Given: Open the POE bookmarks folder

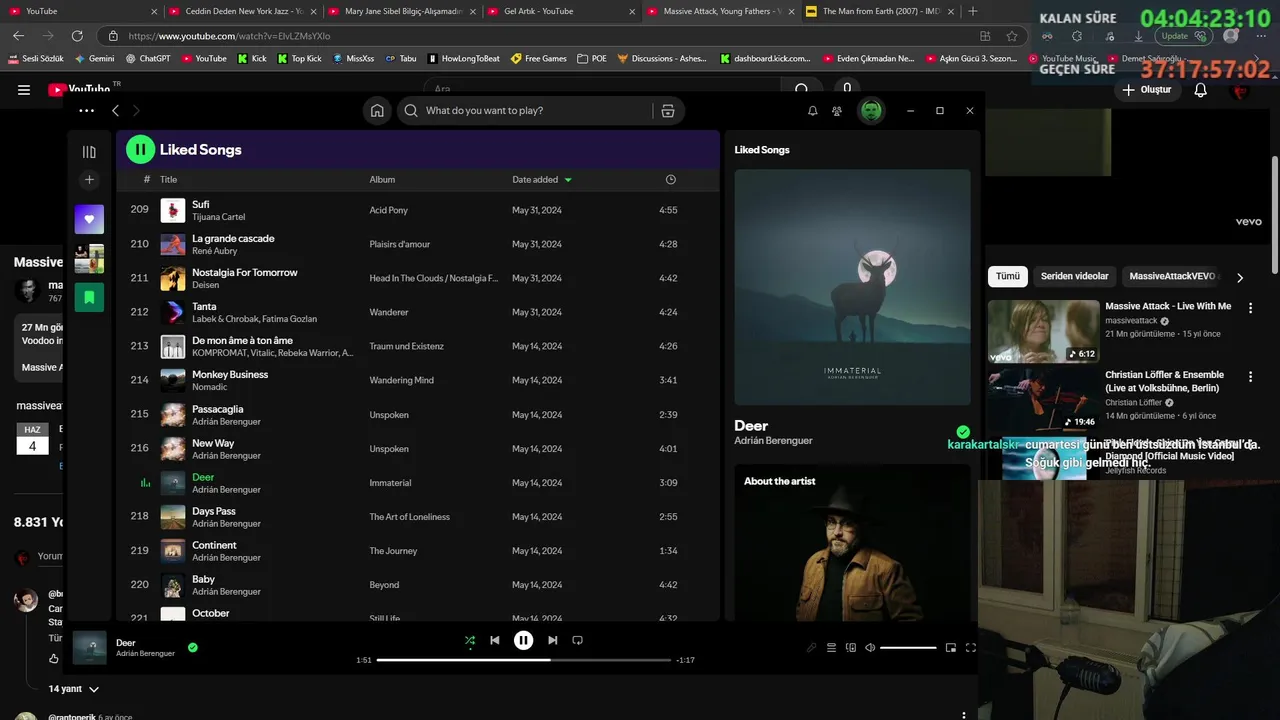Looking at the screenshot, I should (x=592, y=59).
